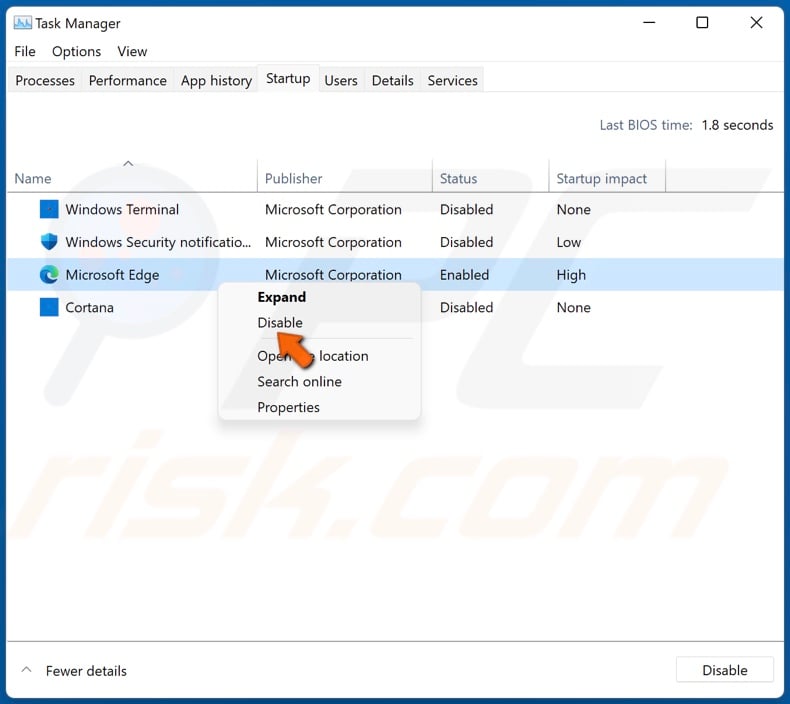Open the Options menu
Image resolution: width=790 pixels, height=704 pixels.
(x=77, y=51)
